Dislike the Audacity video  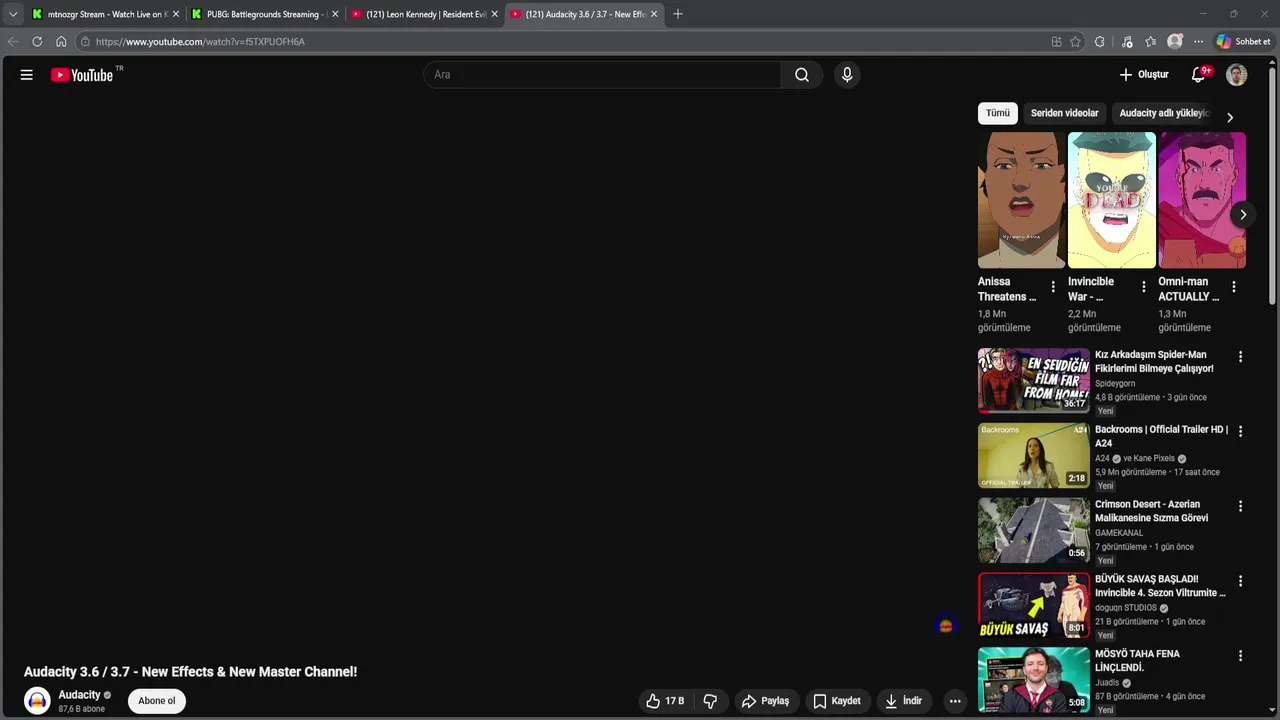point(710,701)
